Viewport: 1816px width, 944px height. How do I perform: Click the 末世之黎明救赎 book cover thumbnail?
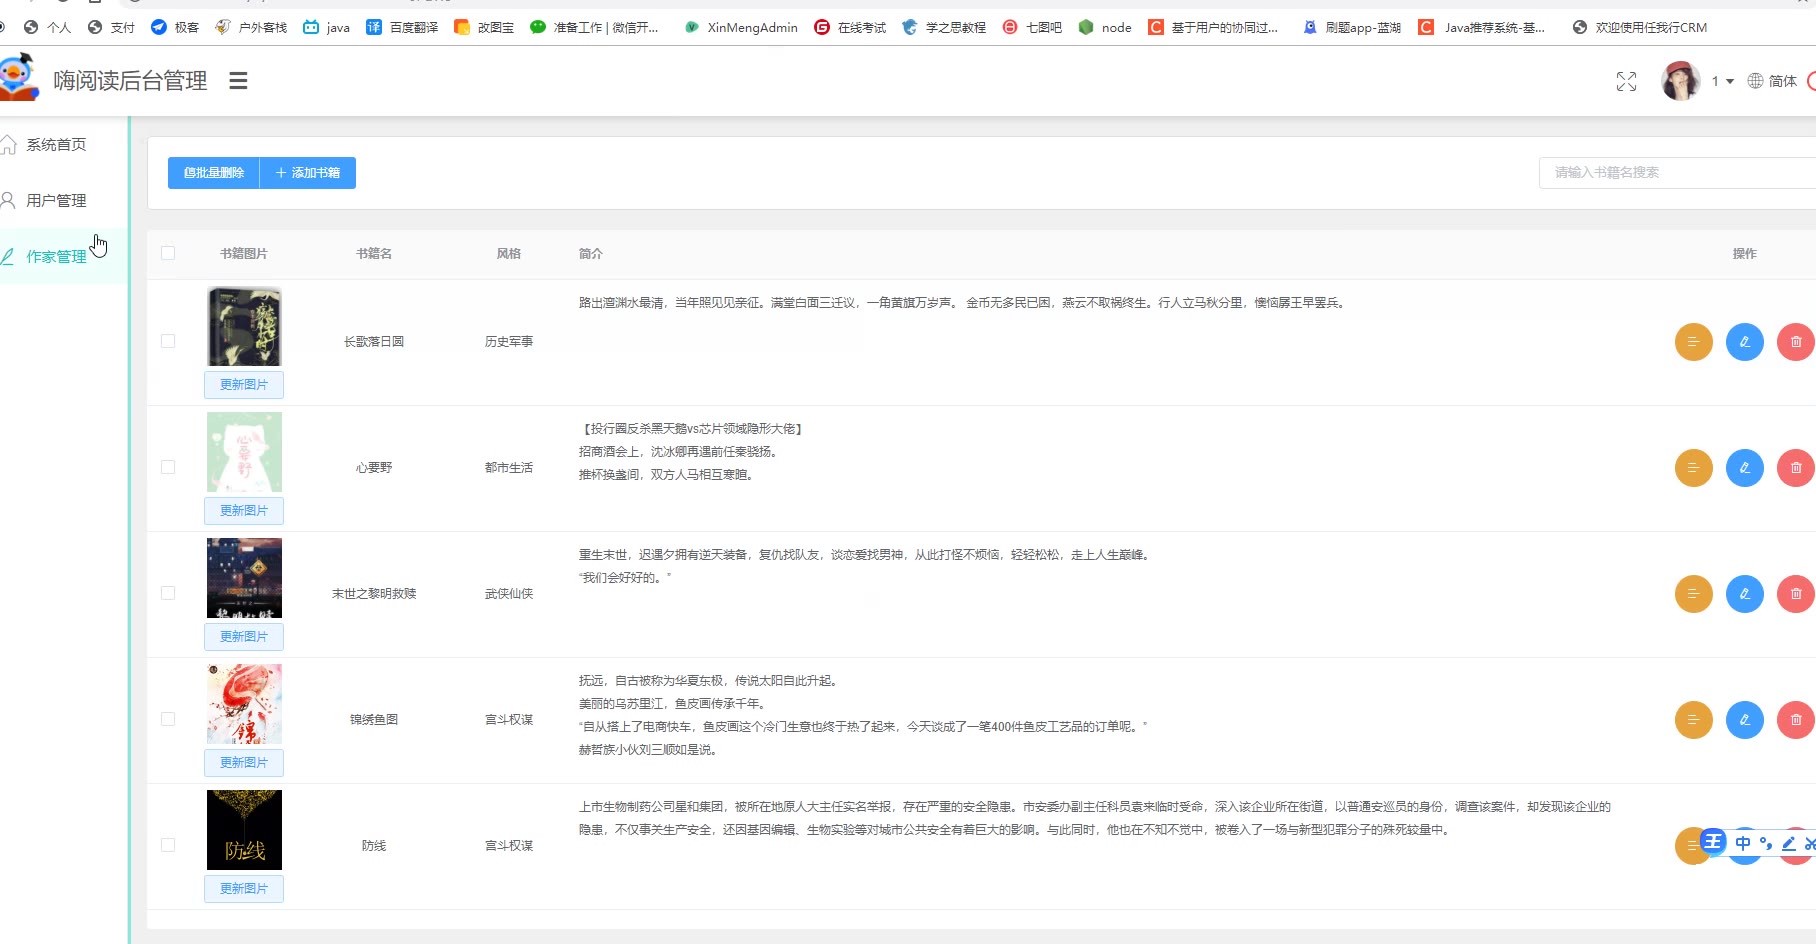pos(244,578)
